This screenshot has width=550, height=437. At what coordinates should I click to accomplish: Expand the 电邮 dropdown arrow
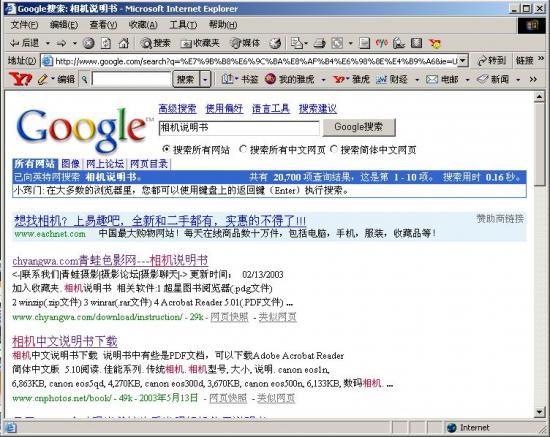[467, 80]
